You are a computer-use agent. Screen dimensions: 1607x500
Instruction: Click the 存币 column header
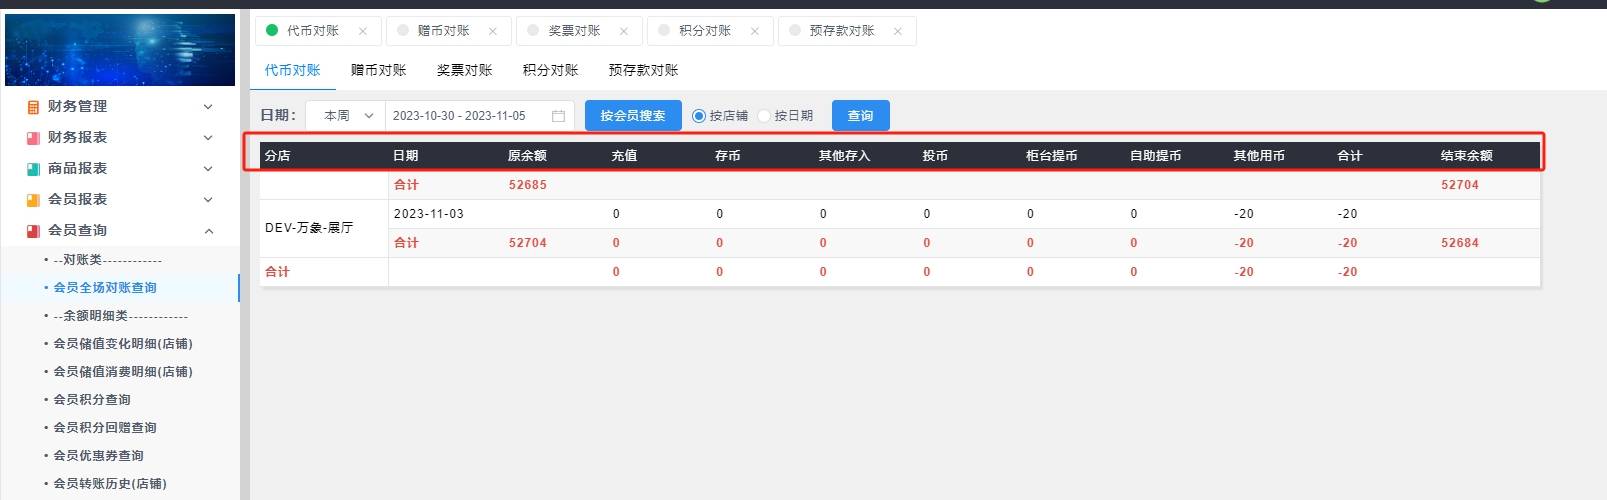(728, 156)
